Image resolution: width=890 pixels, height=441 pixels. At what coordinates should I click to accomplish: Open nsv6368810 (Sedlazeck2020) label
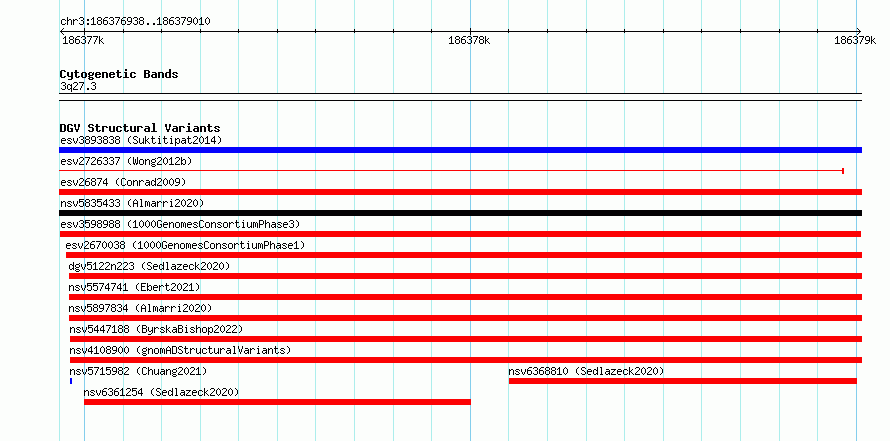(x=586, y=371)
